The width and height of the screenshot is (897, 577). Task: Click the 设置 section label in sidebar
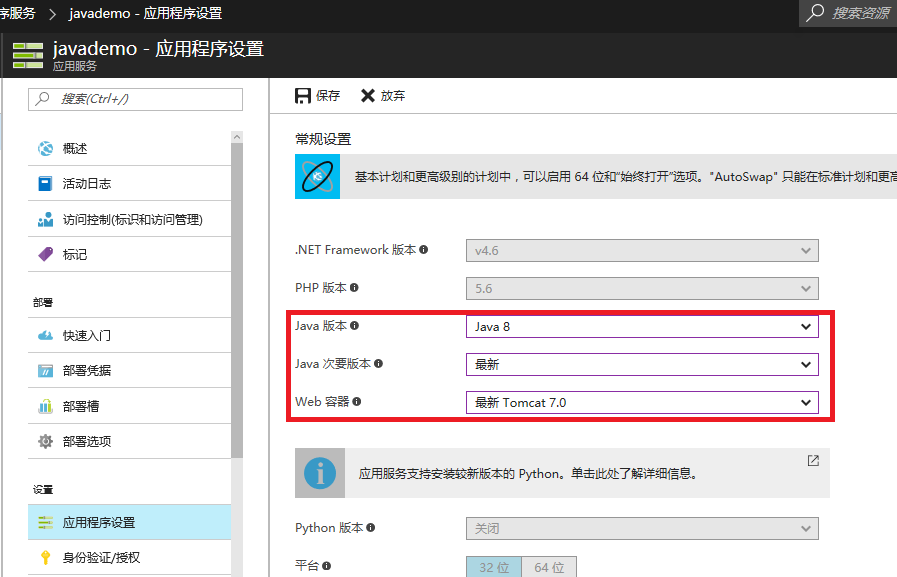pyautogui.click(x=42, y=490)
